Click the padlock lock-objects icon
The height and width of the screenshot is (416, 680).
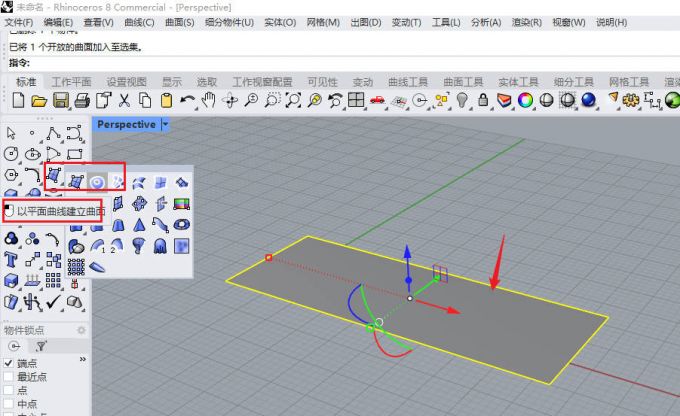click(x=483, y=101)
